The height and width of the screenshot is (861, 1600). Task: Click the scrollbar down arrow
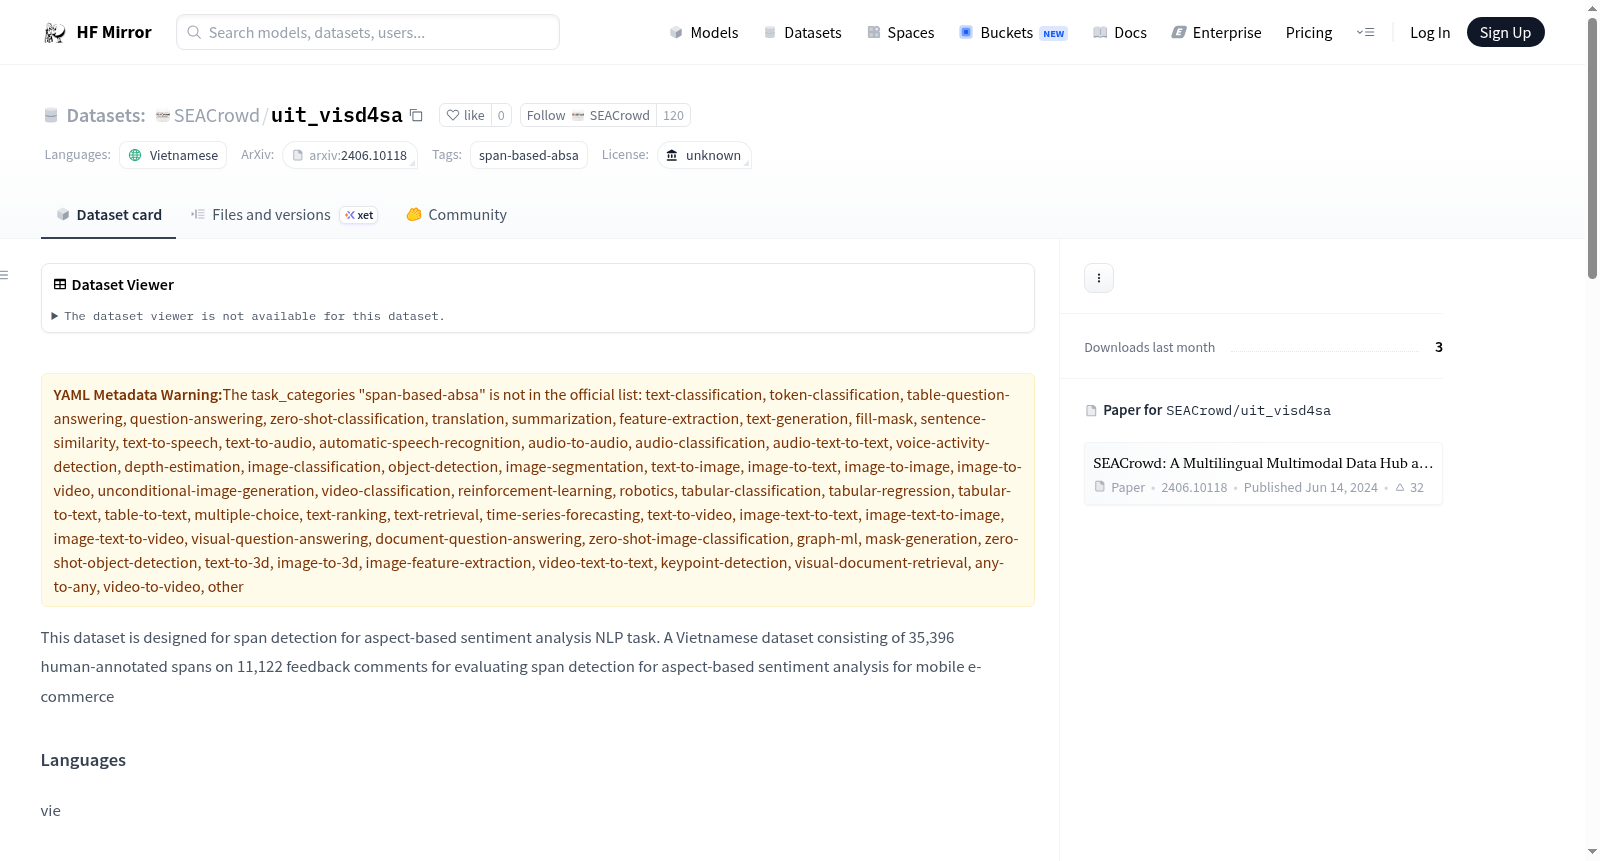1592,852
